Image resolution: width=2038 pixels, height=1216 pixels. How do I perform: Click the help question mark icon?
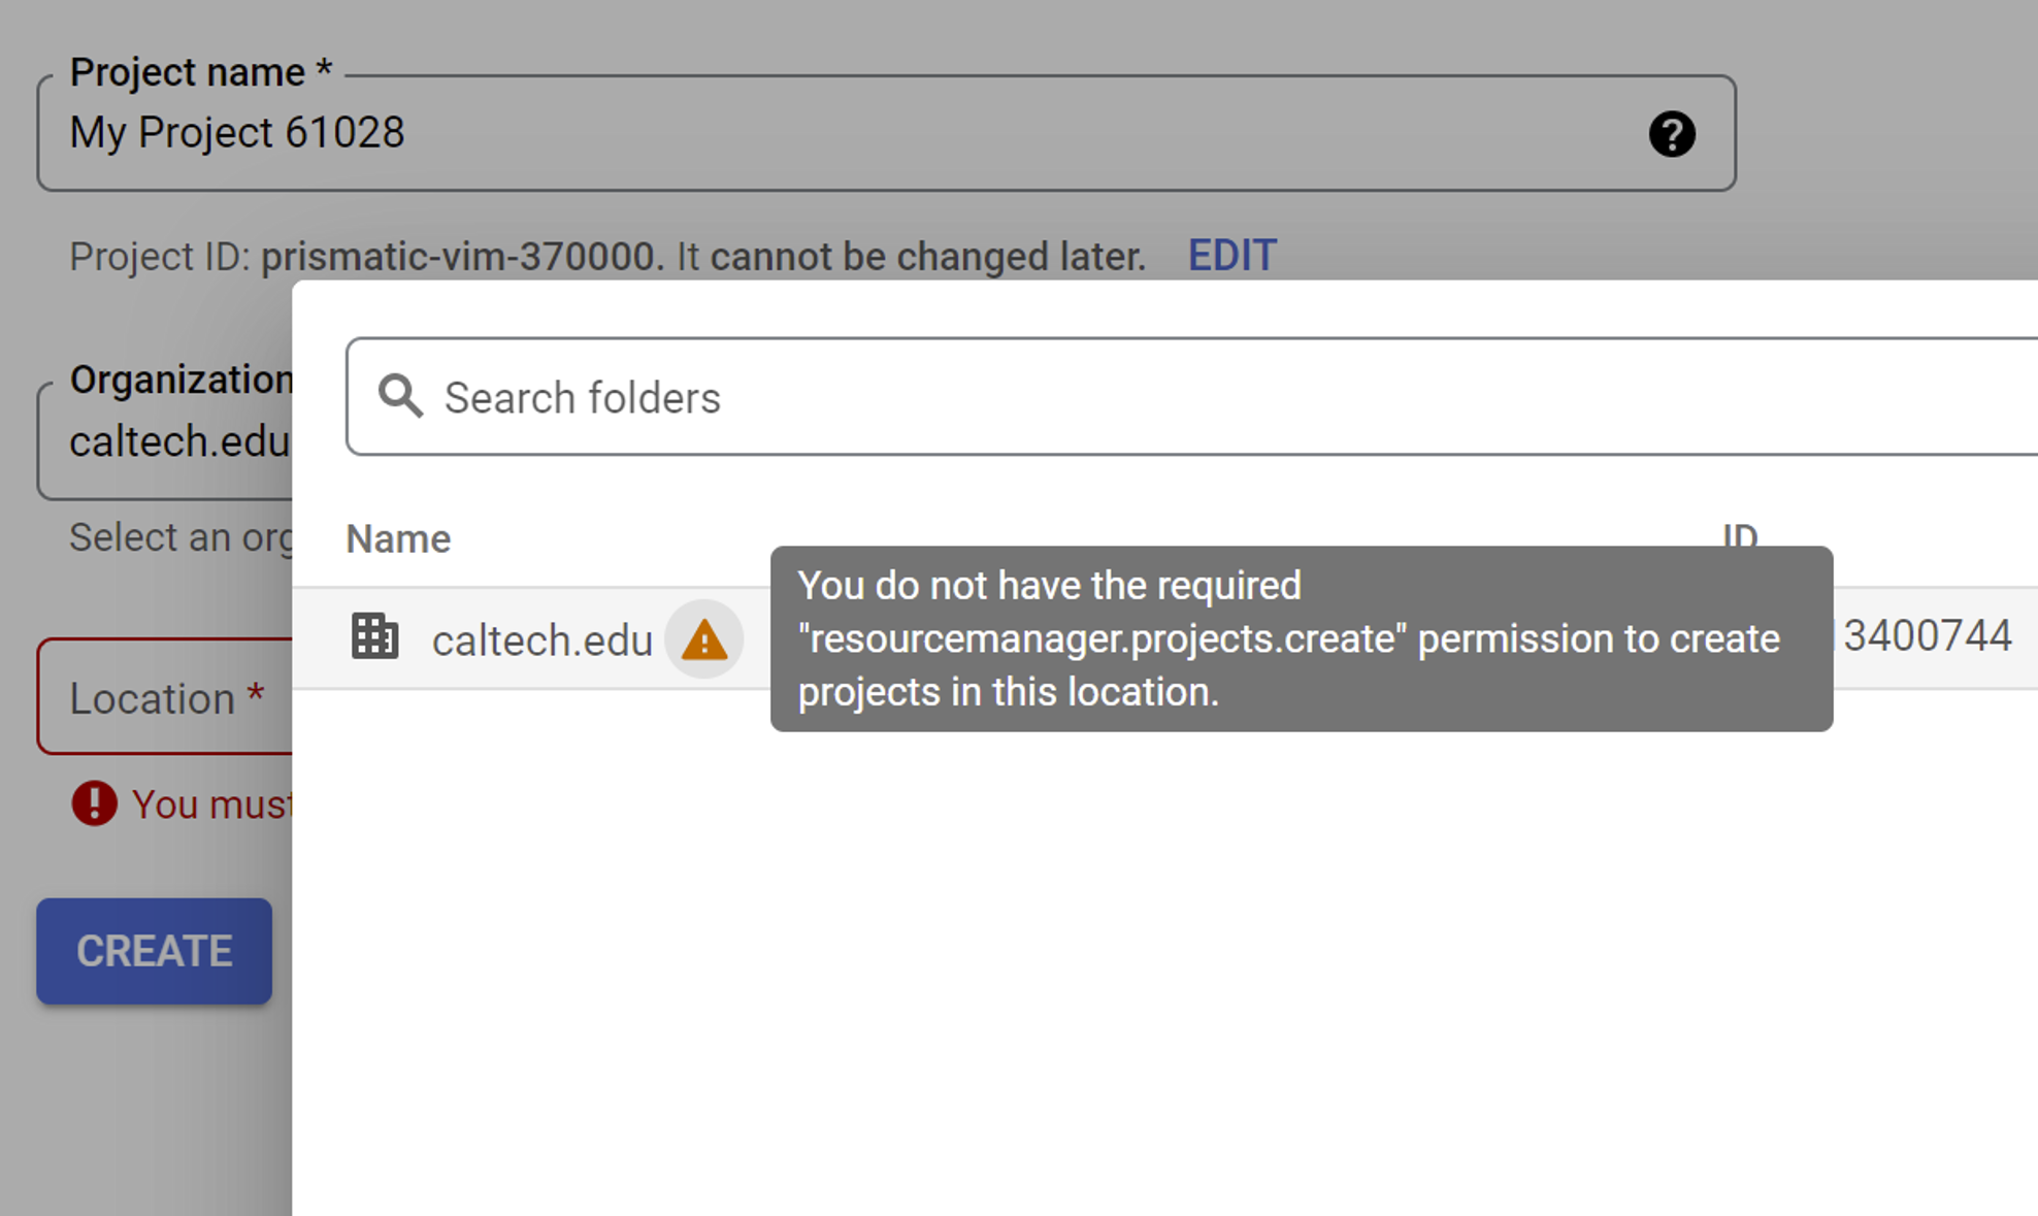pyautogui.click(x=1671, y=134)
